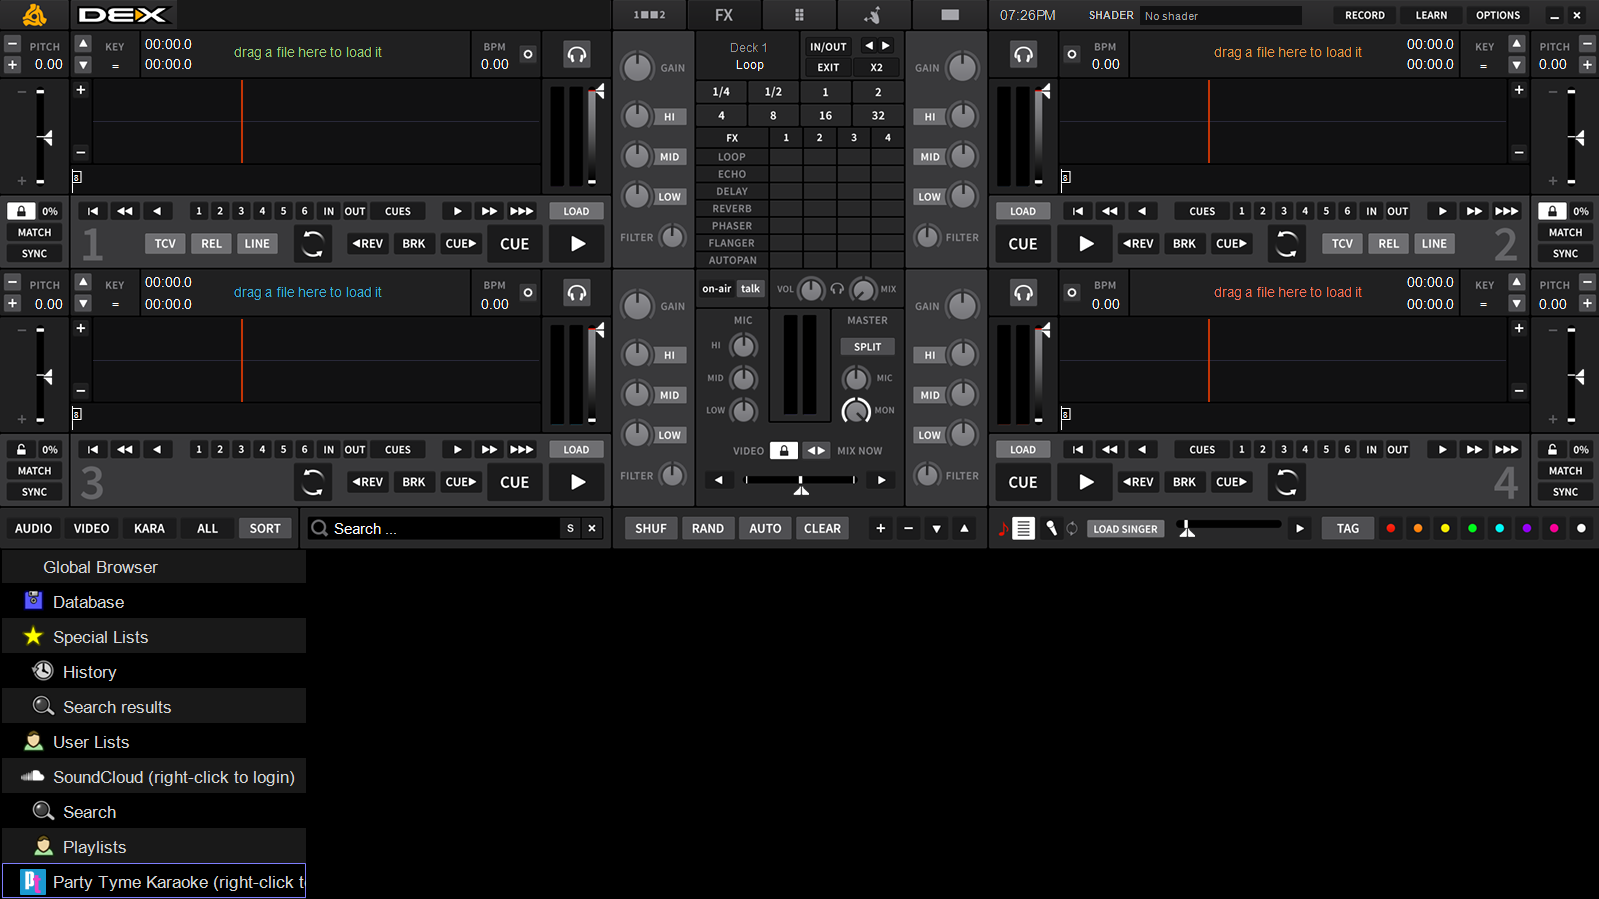
Task: Click CLEAR playlist button
Action: [822, 529]
